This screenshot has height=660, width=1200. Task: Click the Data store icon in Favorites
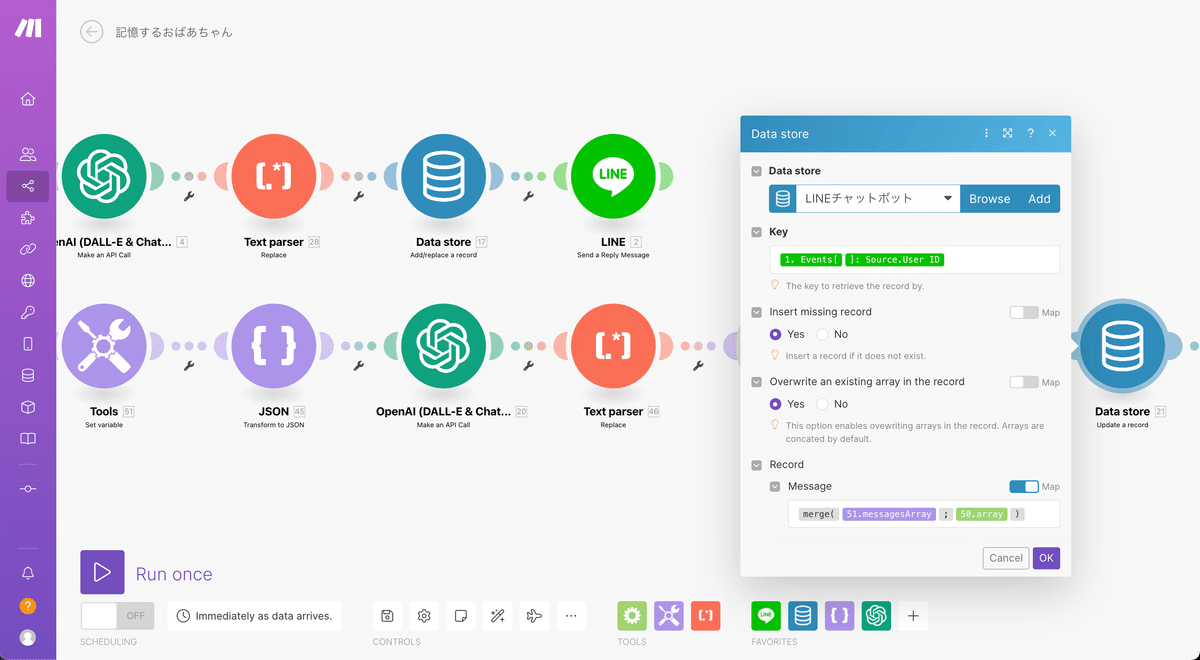803,616
